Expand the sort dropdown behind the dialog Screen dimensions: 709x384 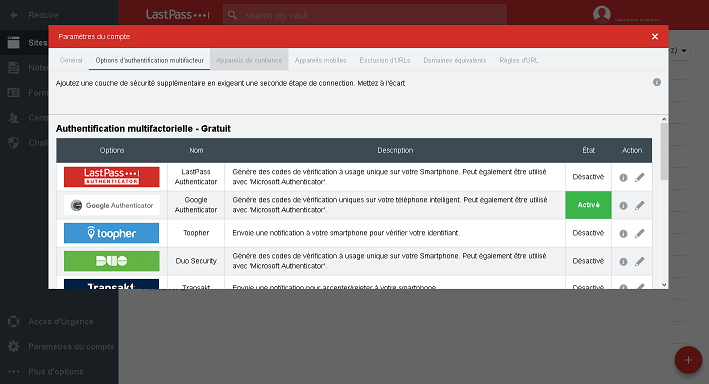(683, 50)
